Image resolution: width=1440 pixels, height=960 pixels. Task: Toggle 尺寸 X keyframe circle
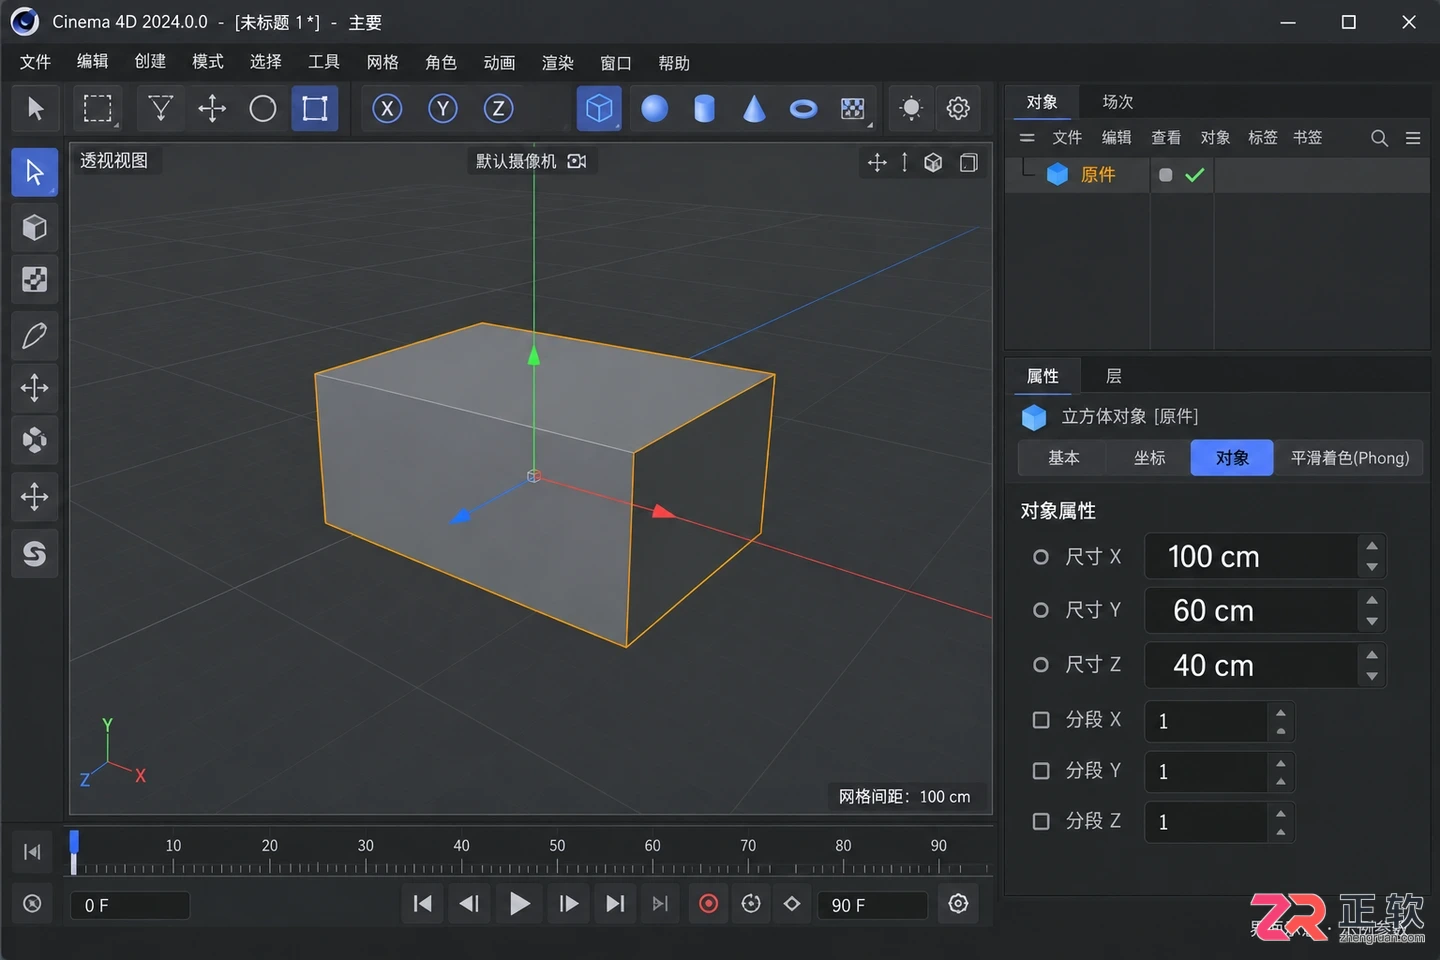(x=1041, y=557)
